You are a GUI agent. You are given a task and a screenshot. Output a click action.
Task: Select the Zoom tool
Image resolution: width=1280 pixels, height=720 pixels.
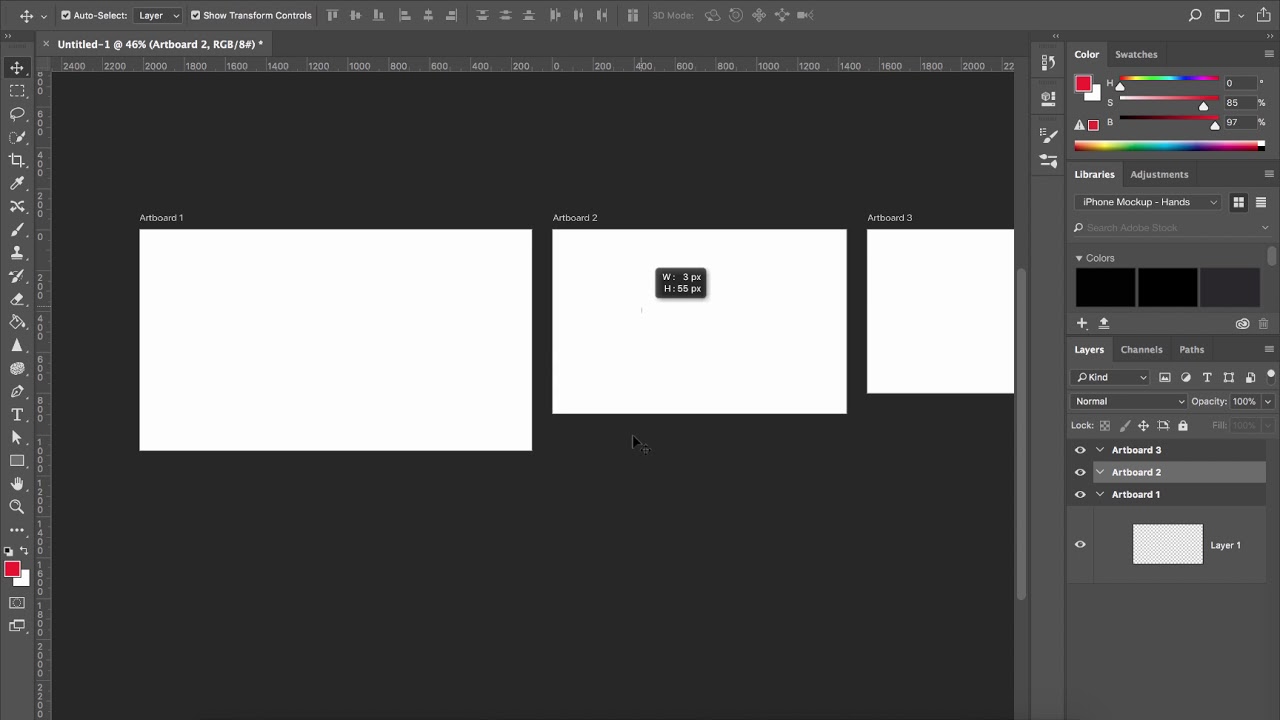click(x=17, y=507)
